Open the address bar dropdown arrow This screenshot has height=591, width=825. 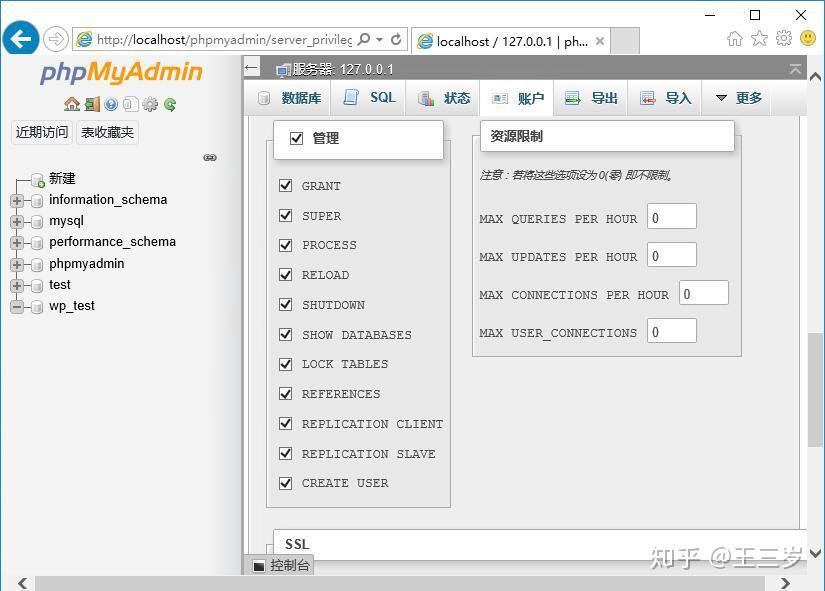[x=379, y=39]
